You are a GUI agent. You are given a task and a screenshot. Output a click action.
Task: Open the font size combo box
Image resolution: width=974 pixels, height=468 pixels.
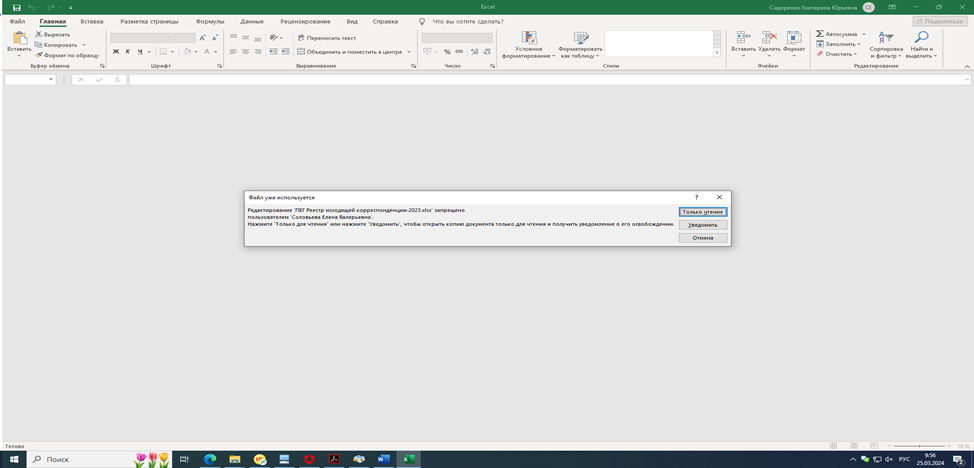[x=184, y=38]
